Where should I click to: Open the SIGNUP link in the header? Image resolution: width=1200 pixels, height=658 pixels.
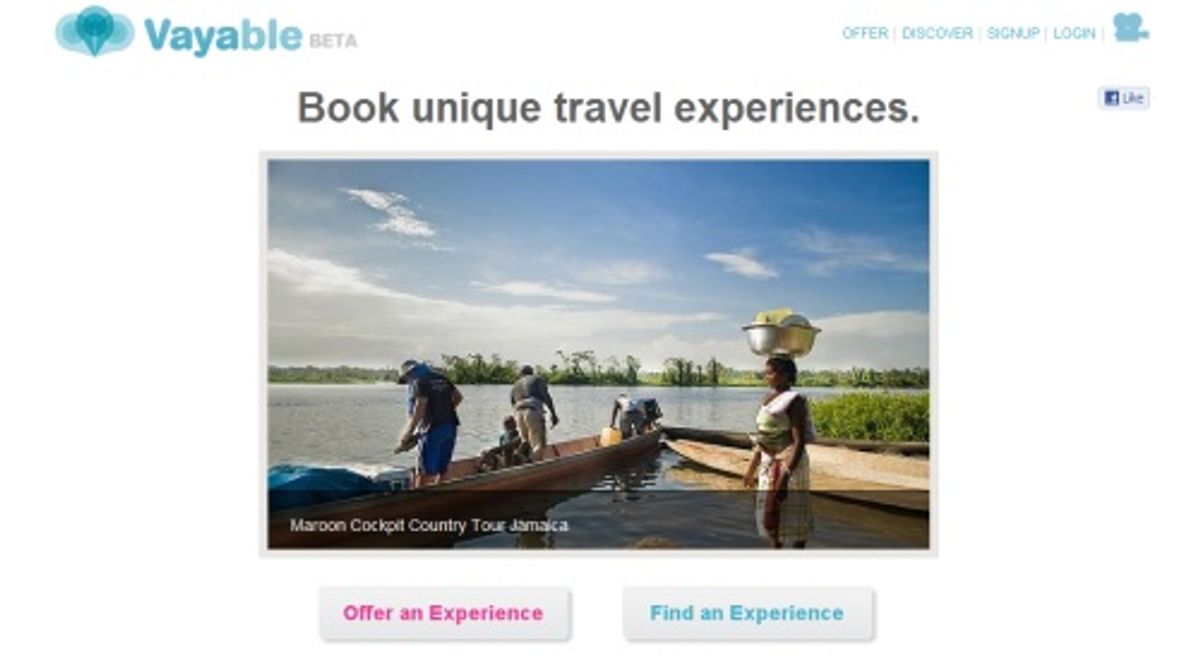[x=1013, y=33]
